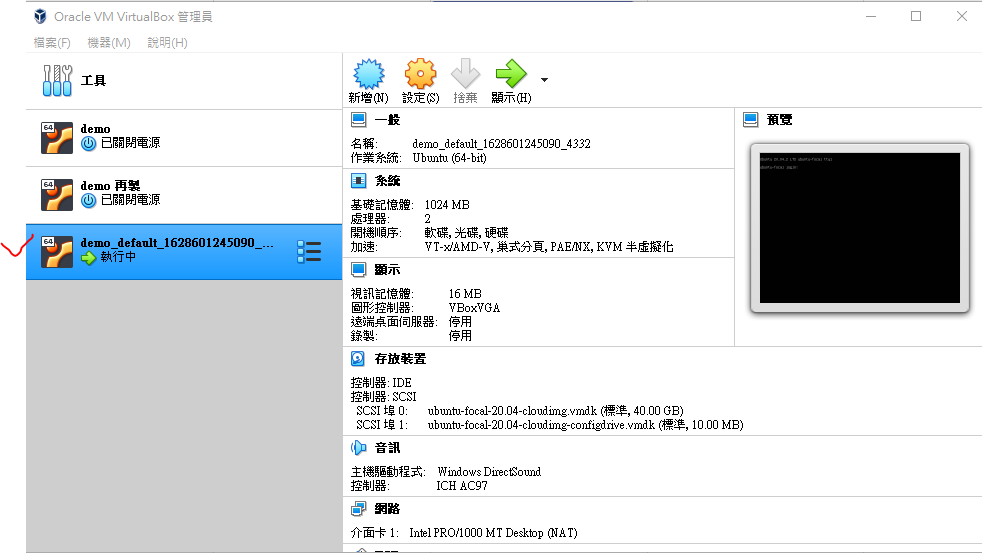Click the VM preview thumbnail screen
The height and width of the screenshot is (553, 982).
[x=859, y=228]
